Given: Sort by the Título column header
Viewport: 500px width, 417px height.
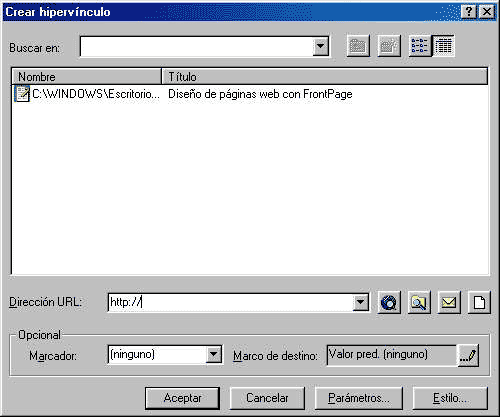Looking at the screenshot, I should (325, 76).
